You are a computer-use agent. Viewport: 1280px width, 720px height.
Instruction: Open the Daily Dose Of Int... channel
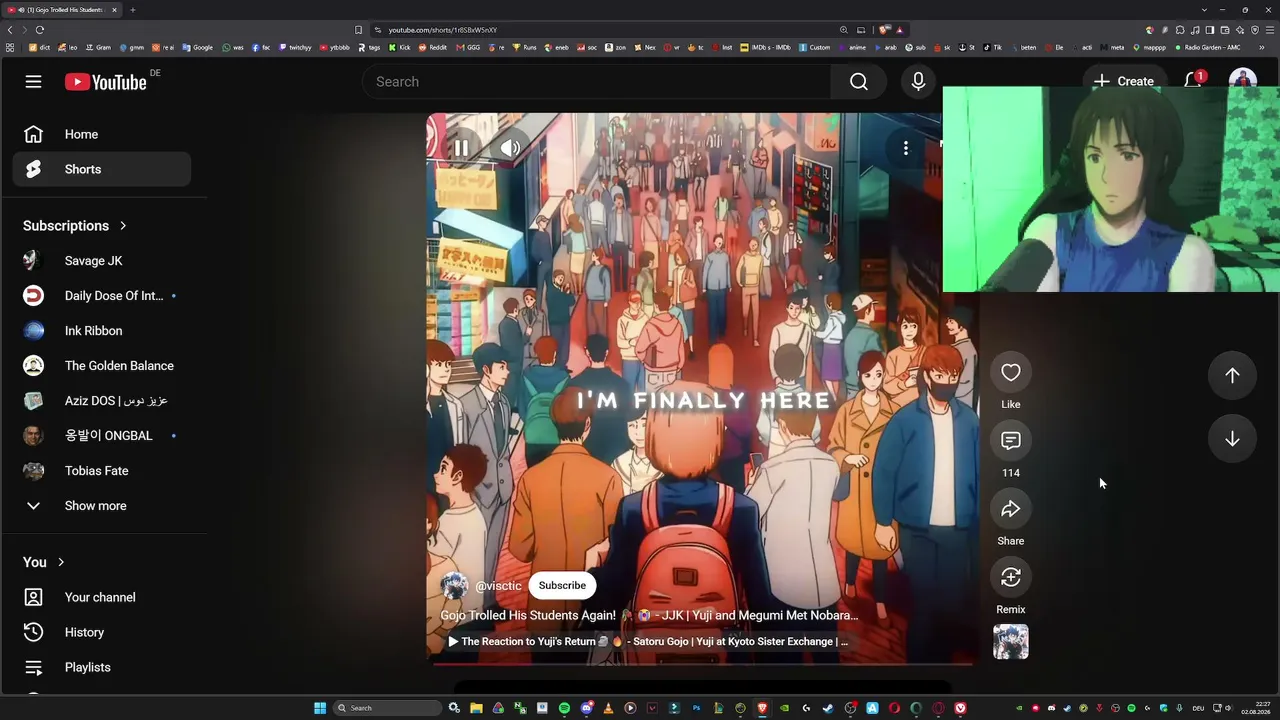(x=102, y=296)
